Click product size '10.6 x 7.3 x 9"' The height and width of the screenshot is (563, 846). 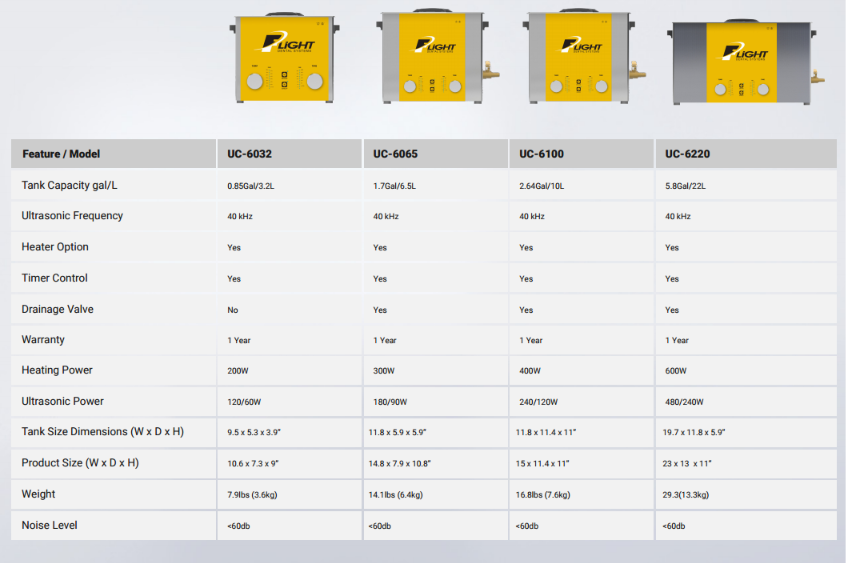coord(253,464)
